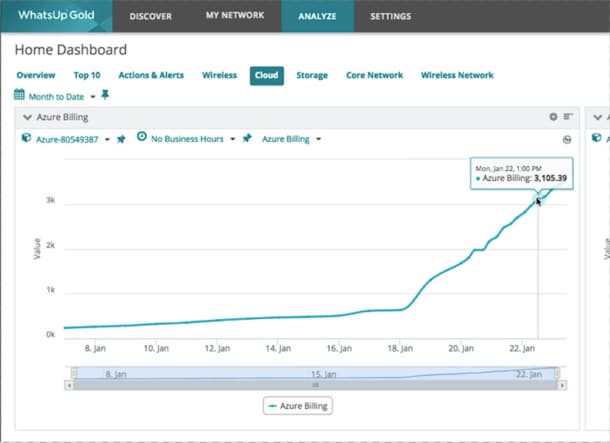This screenshot has height=443, width=610.
Task: Toggle the pin beside No Business Hours
Action: click(x=247, y=138)
